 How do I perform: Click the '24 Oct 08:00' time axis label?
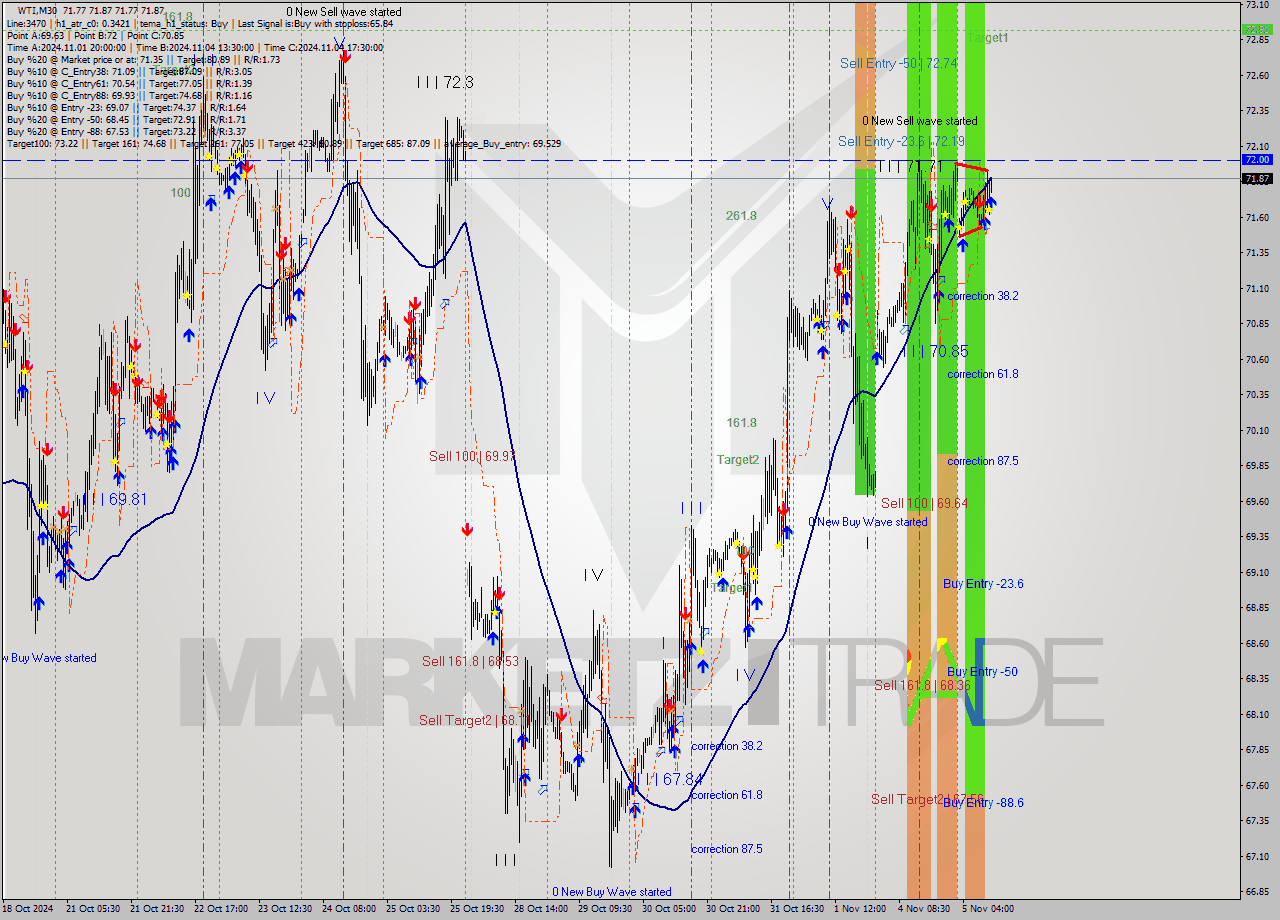click(349, 909)
